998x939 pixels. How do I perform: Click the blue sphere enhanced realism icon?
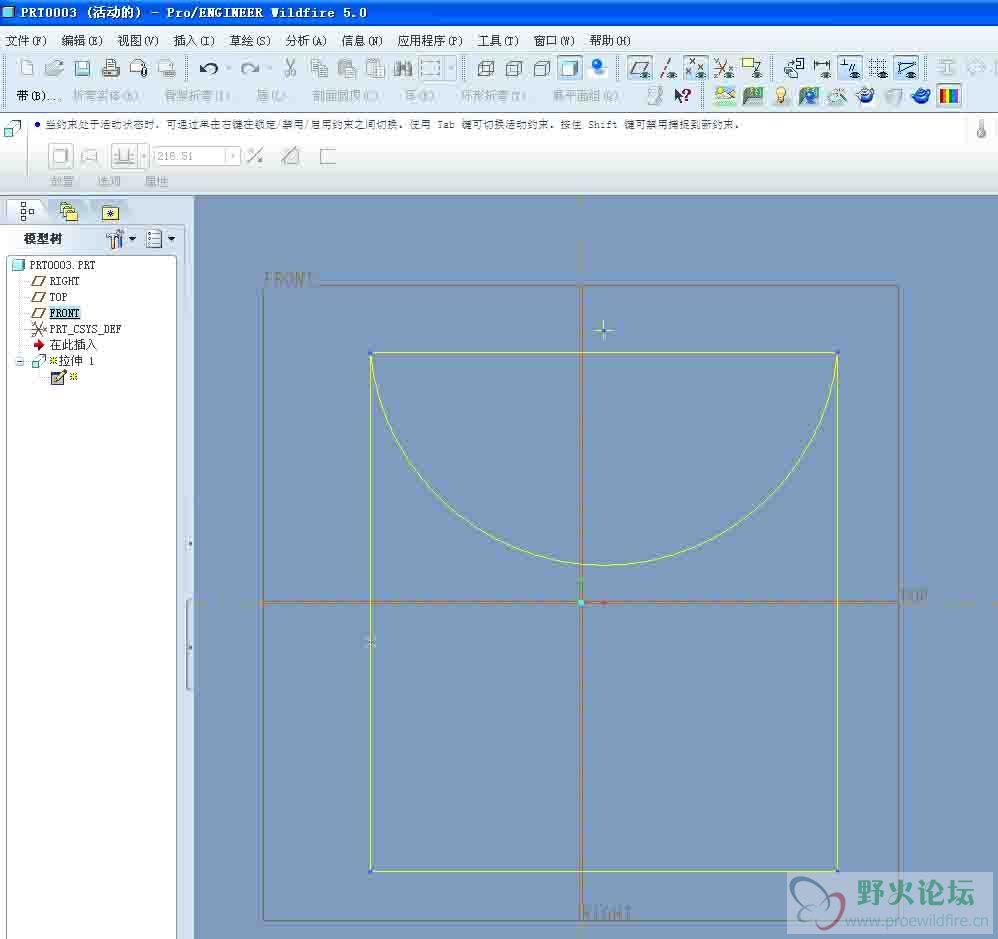coord(598,67)
